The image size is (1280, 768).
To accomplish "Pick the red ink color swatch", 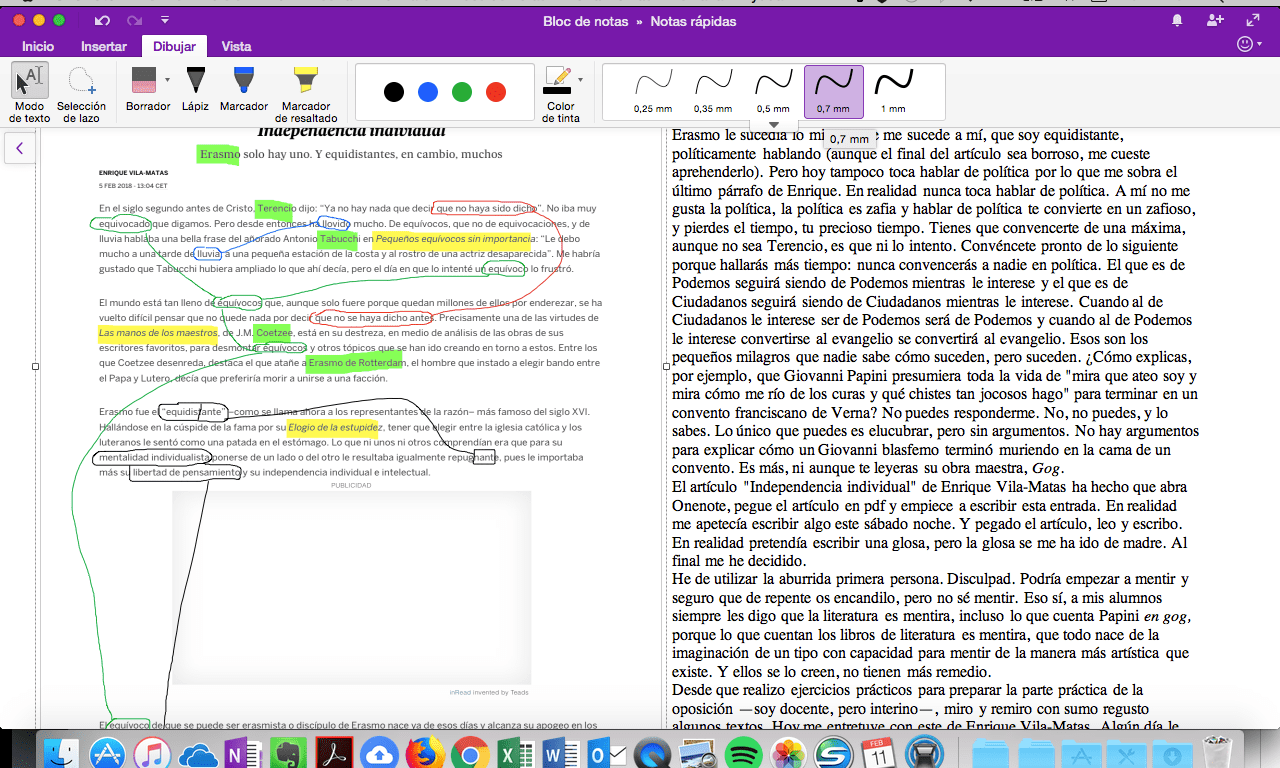I will [x=495, y=92].
